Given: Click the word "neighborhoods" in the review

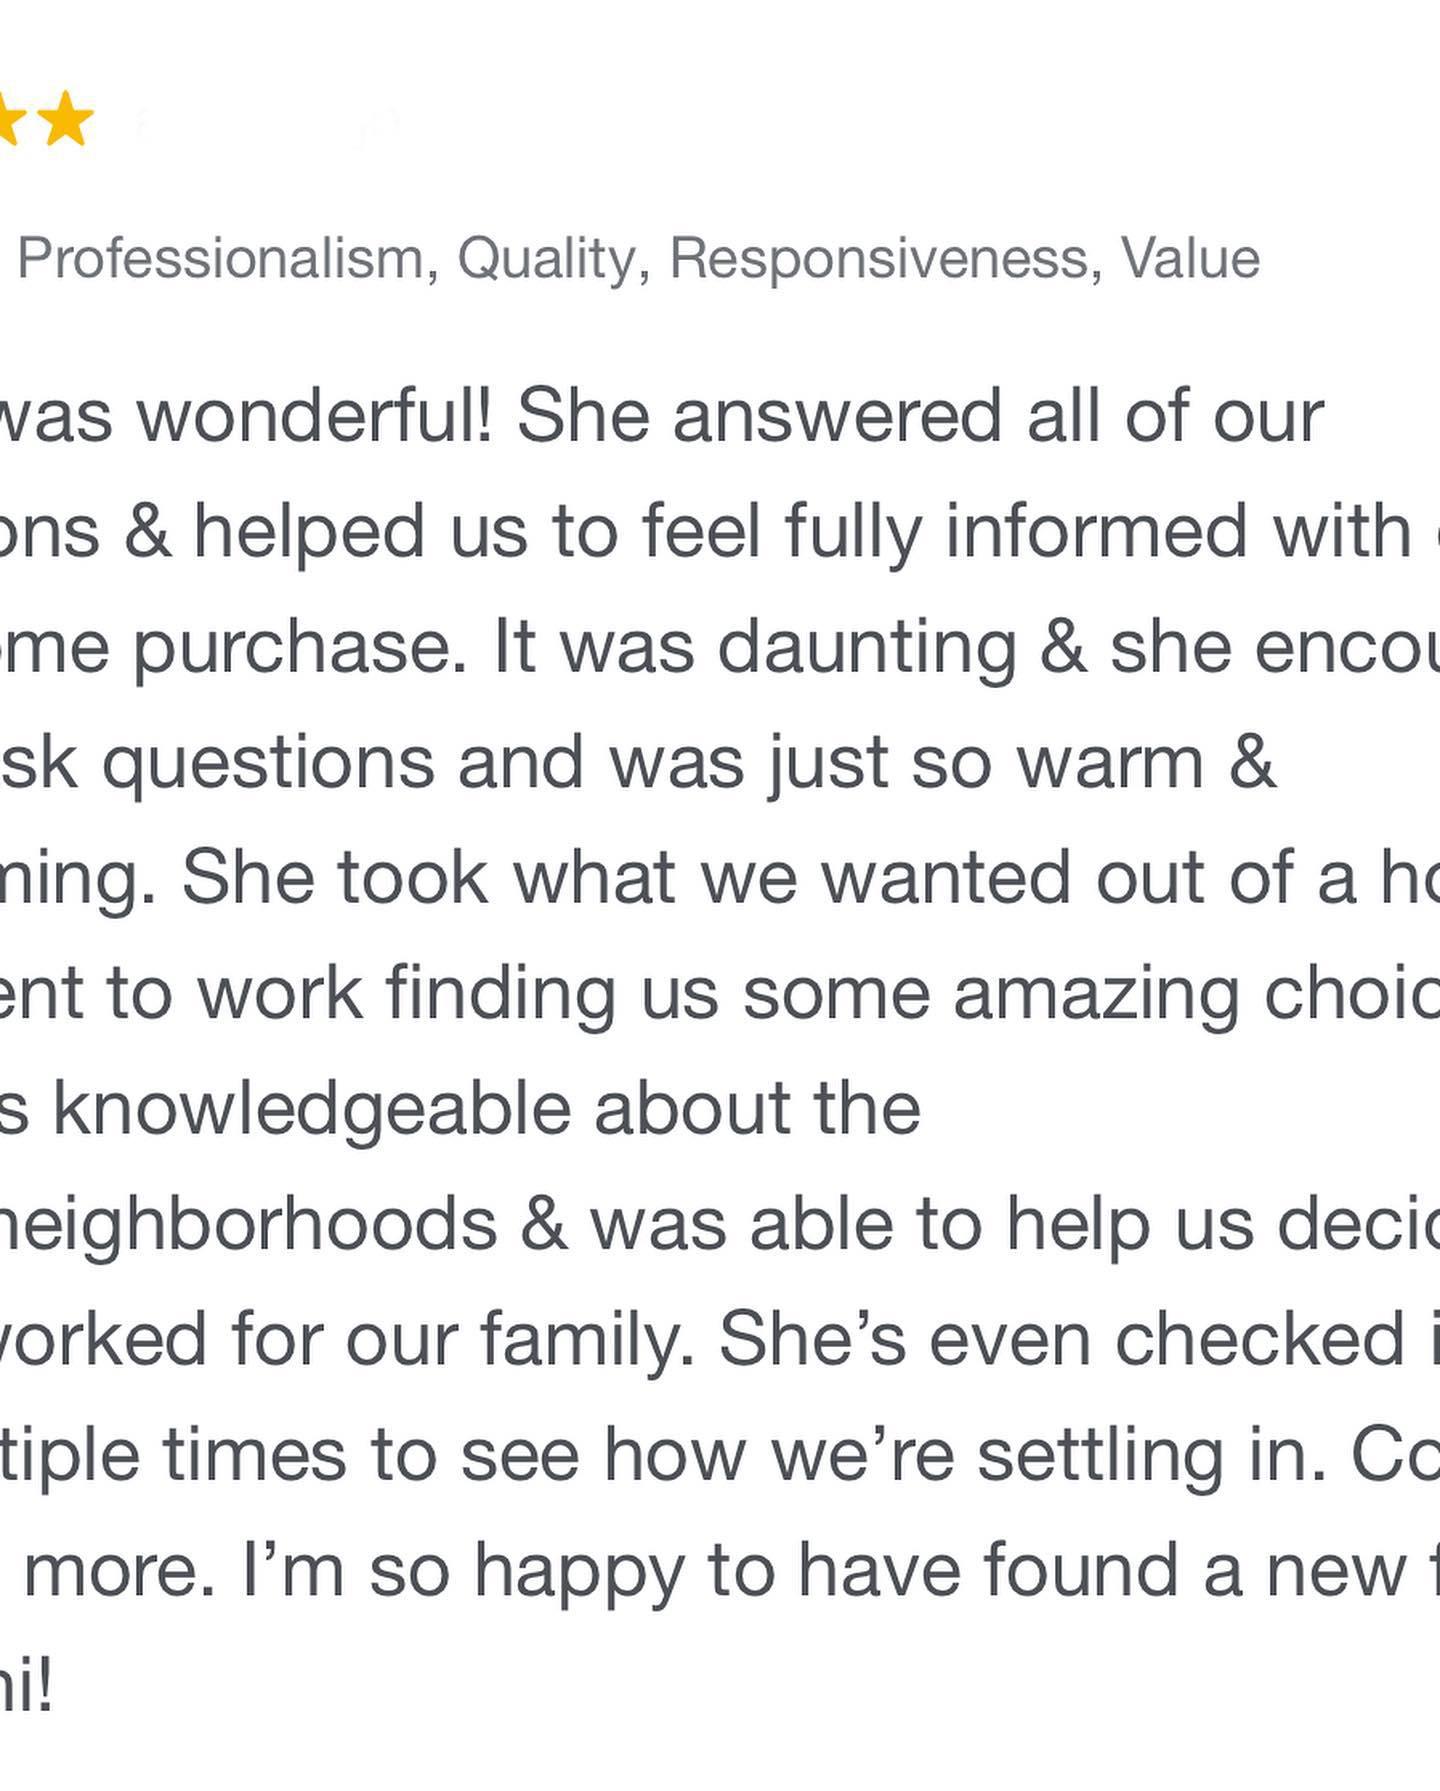Looking at the screenshot, I should pyautogui.click(x=248, y=1225).
